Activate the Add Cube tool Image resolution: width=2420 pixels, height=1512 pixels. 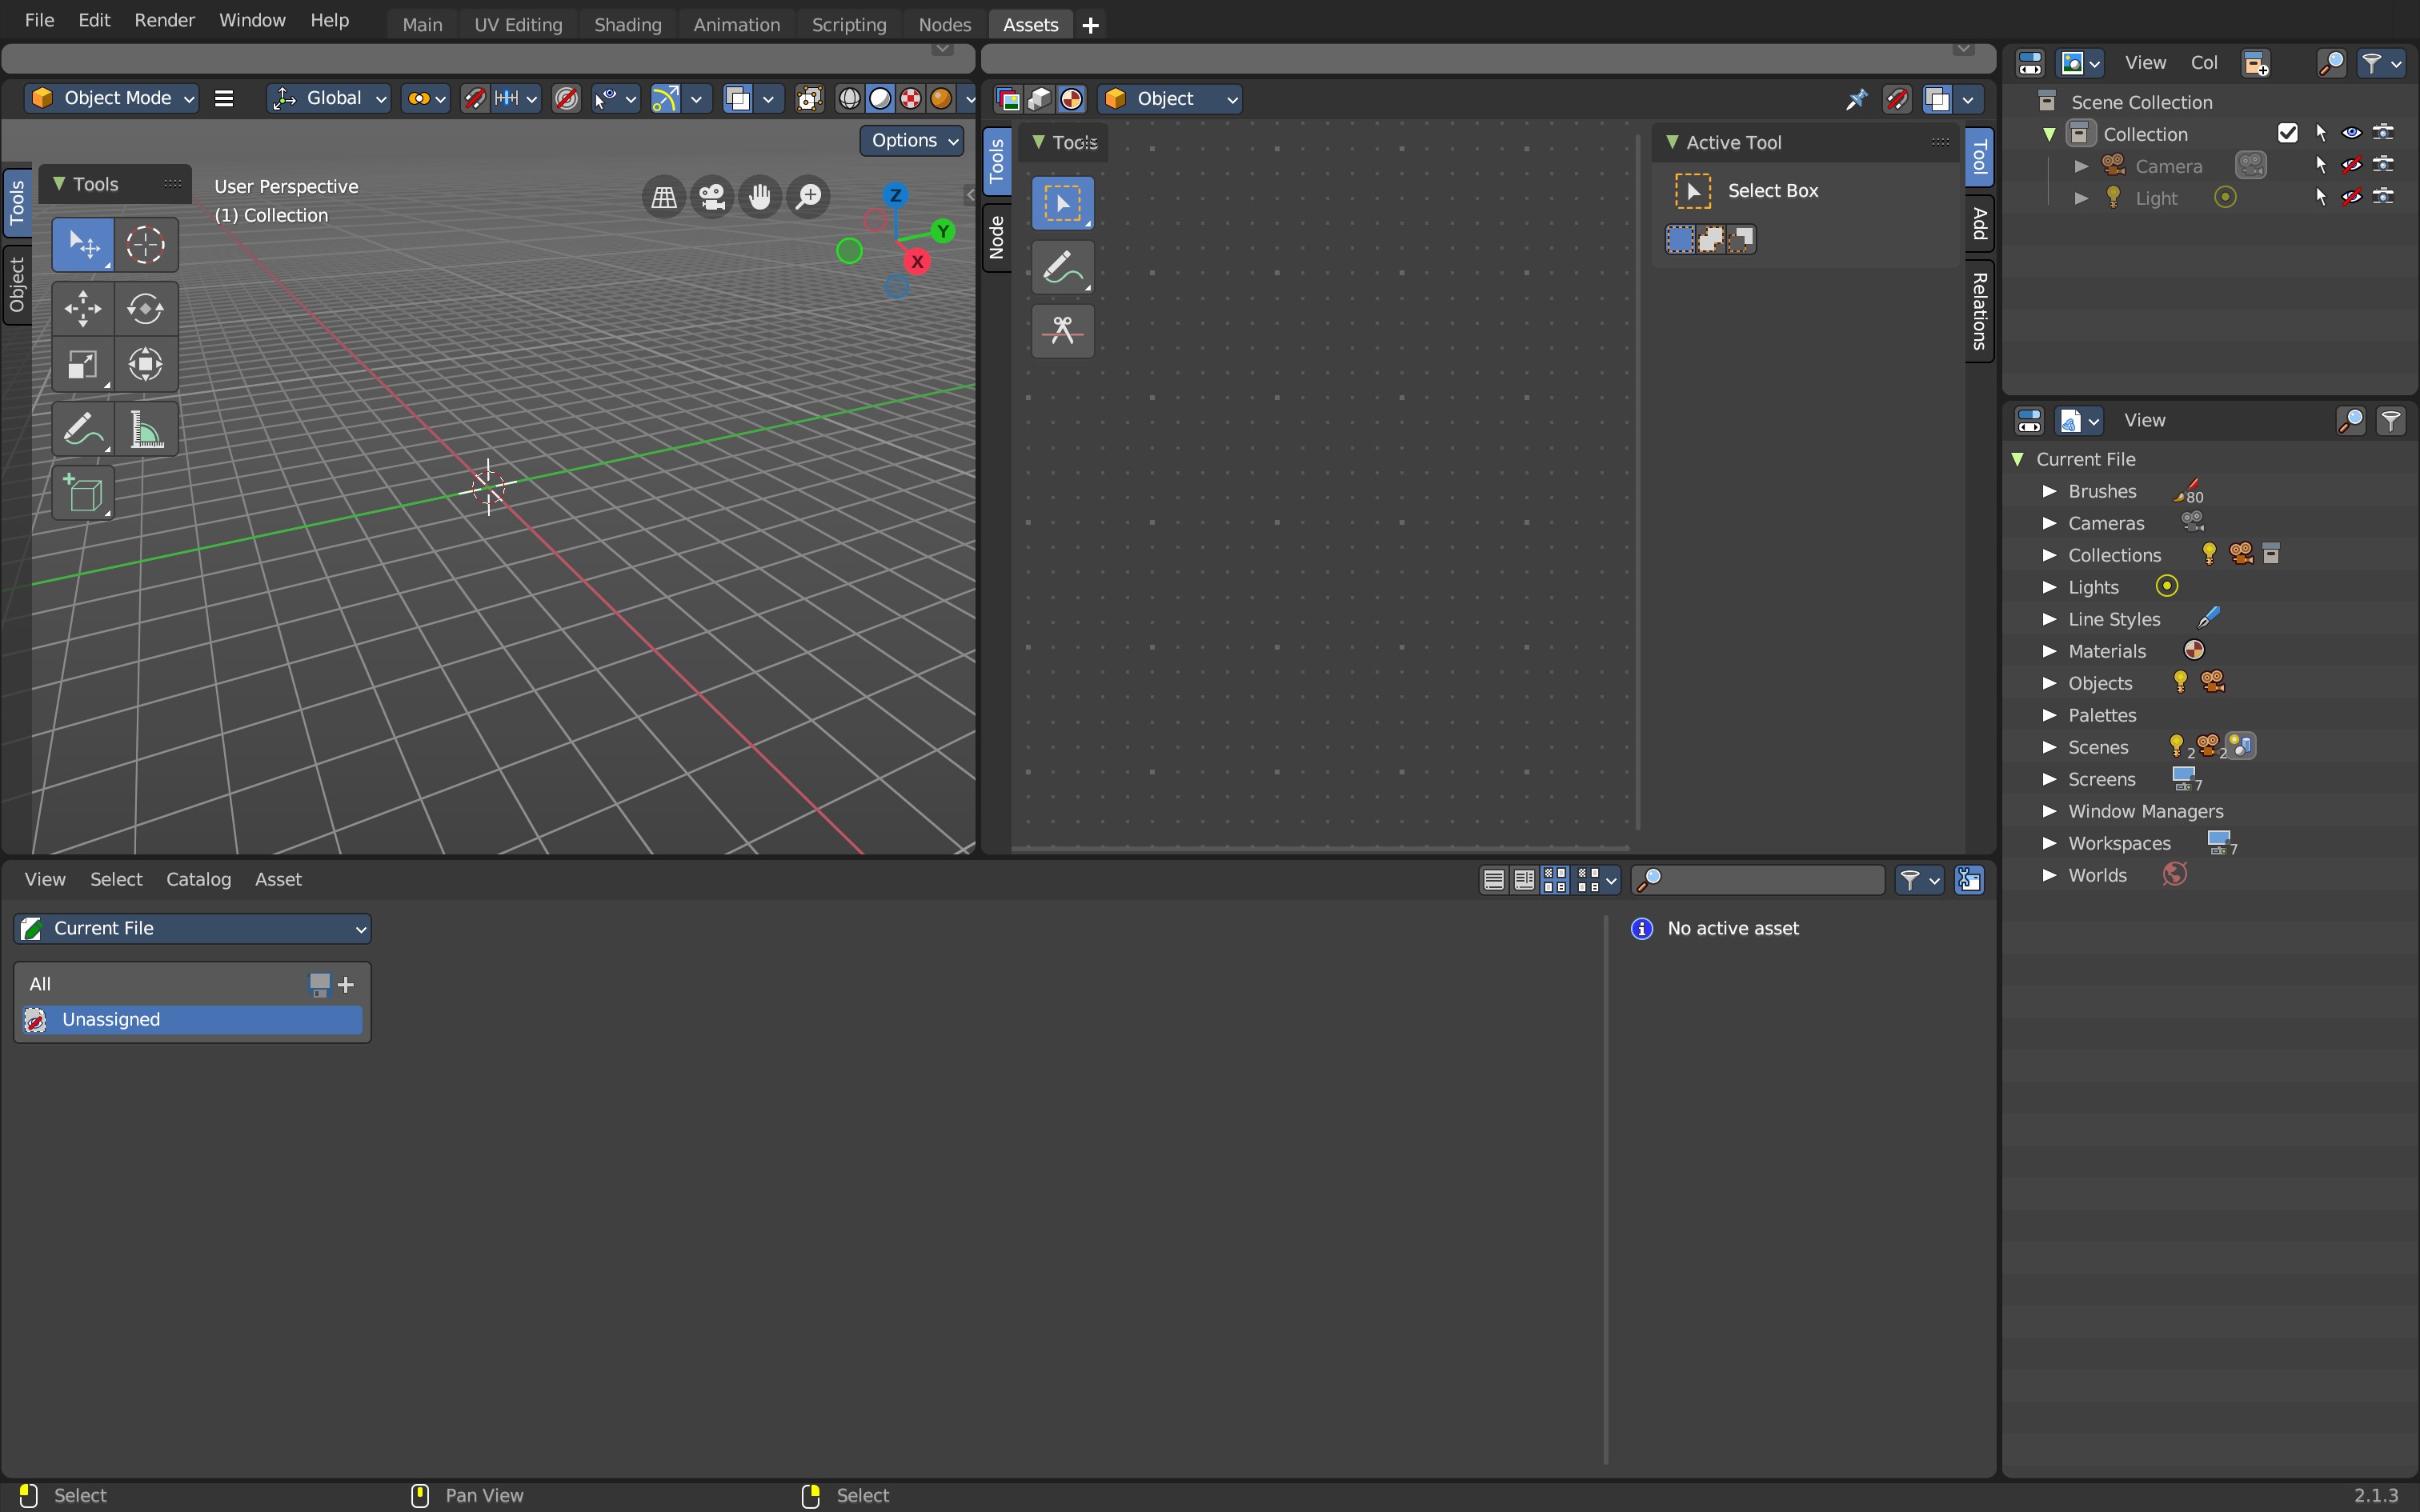[83, 493]
